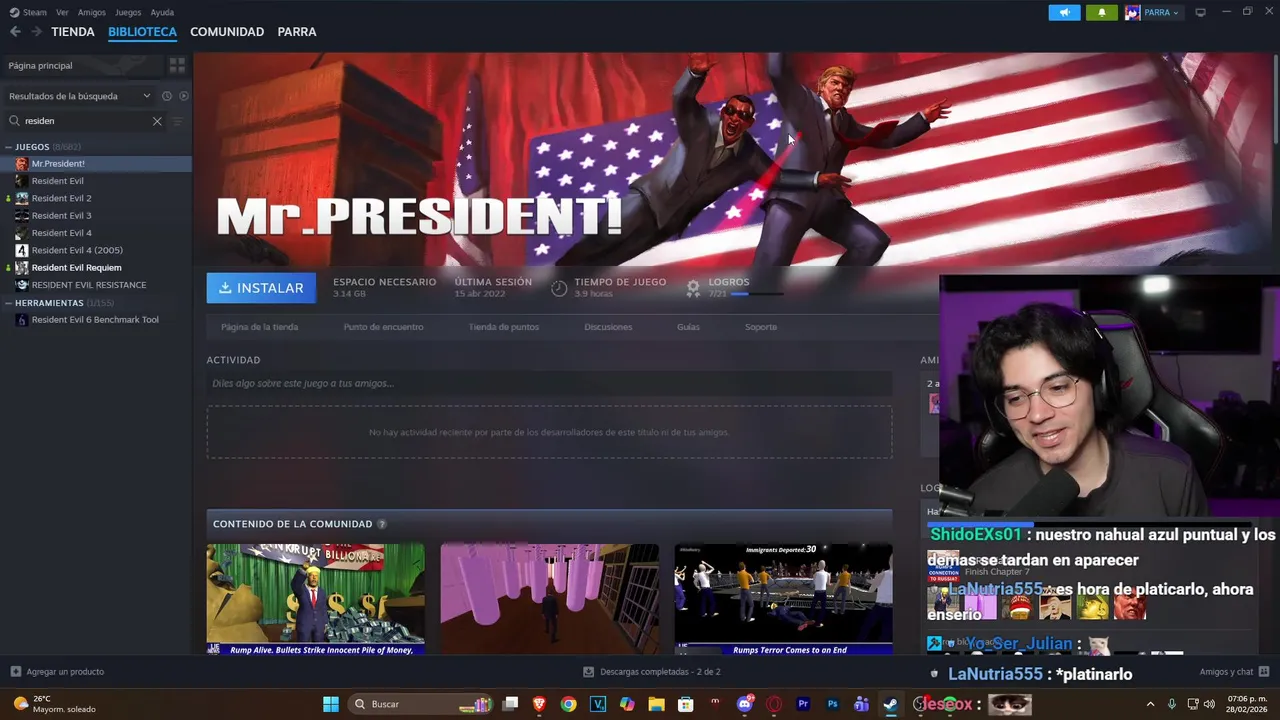Open the Rumps Terror community screenshot
This screenshot has width=1280, height=720.
[x=783, y=599]
